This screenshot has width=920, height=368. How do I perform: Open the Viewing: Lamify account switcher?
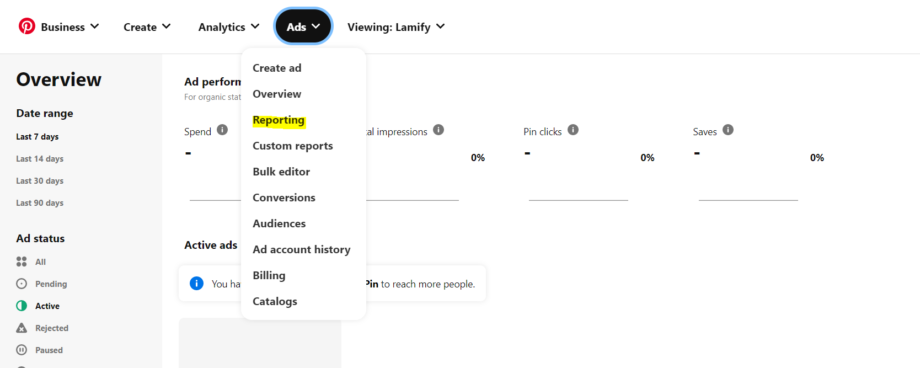click(x=396, y=27)
